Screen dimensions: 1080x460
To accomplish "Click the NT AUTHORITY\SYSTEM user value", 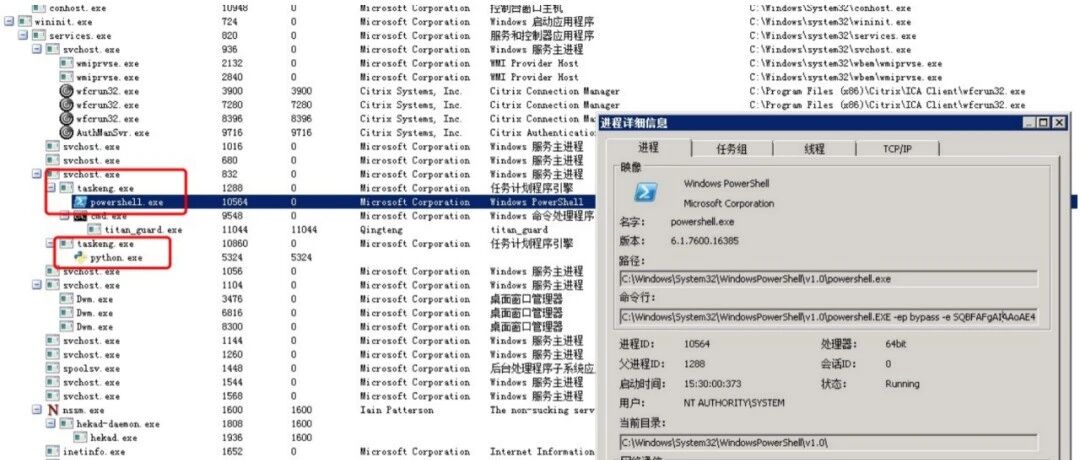I will coord(734,403).
